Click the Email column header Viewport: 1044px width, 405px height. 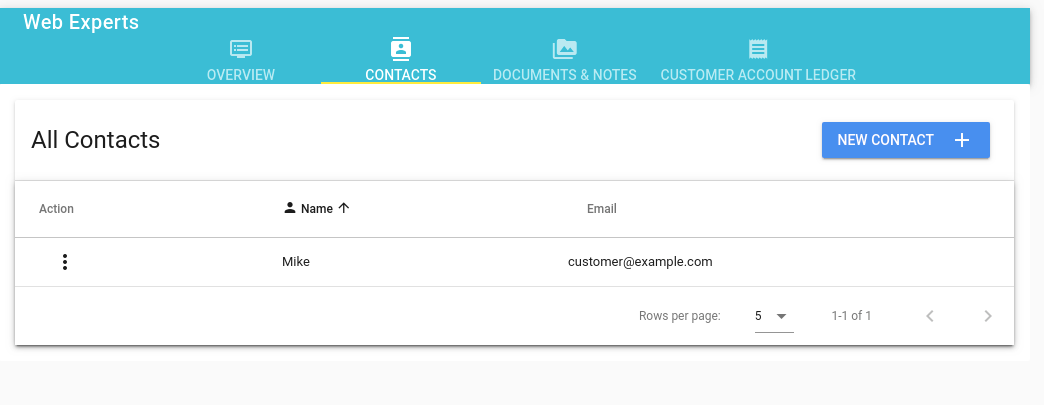click(601, 209)
